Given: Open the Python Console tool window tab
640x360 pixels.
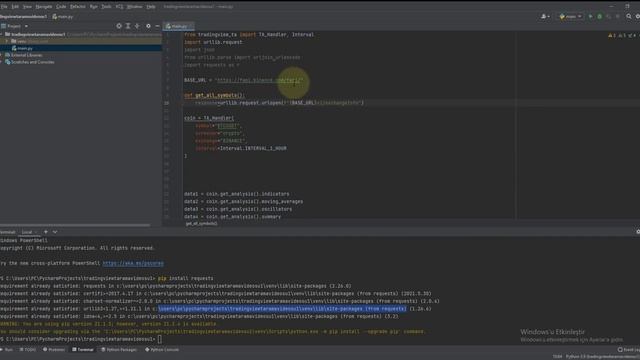Looking at the screenshot, I should pyautogui.click(x=162, y=350).
